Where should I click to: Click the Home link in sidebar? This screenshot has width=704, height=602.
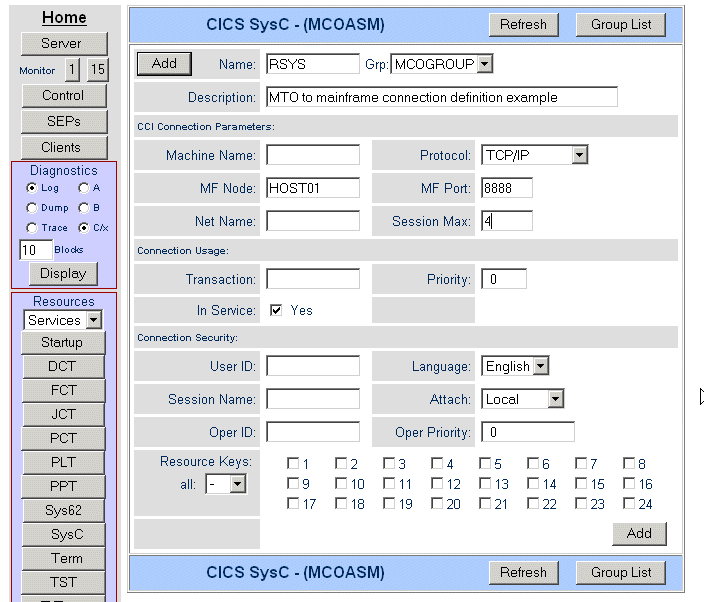point(63,18)
